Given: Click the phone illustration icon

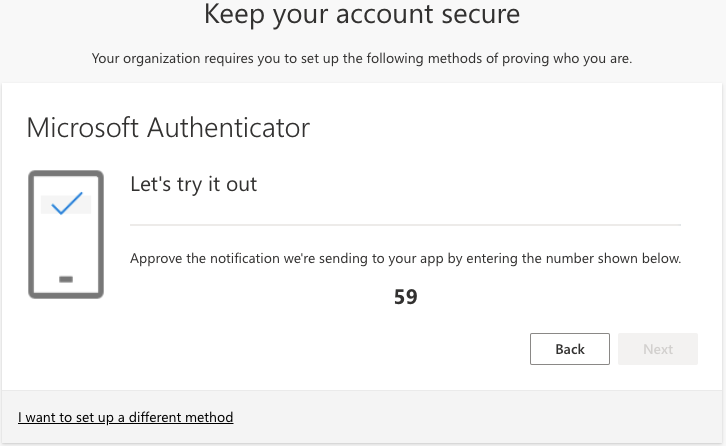Looking at the screenshot, I should 66,235.
